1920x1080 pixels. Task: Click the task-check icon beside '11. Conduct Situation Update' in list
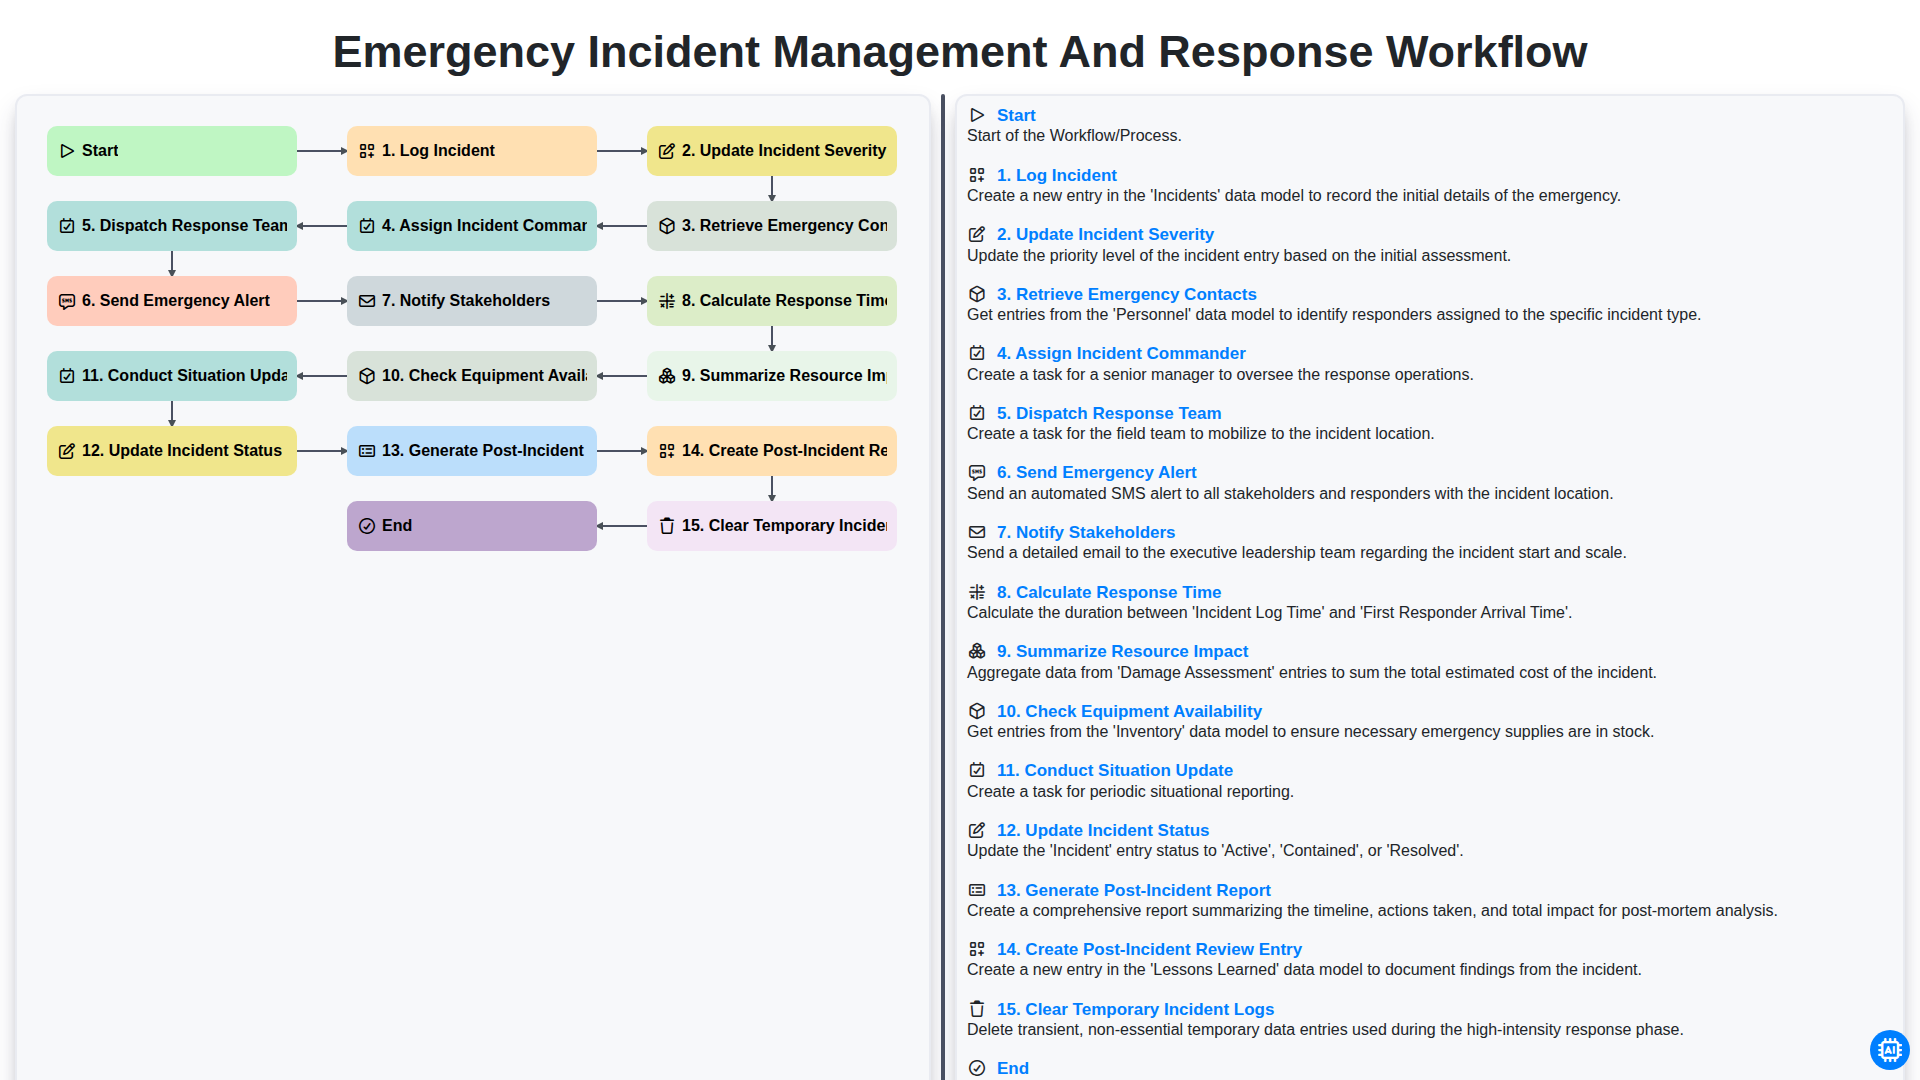[x=977, y=770]
